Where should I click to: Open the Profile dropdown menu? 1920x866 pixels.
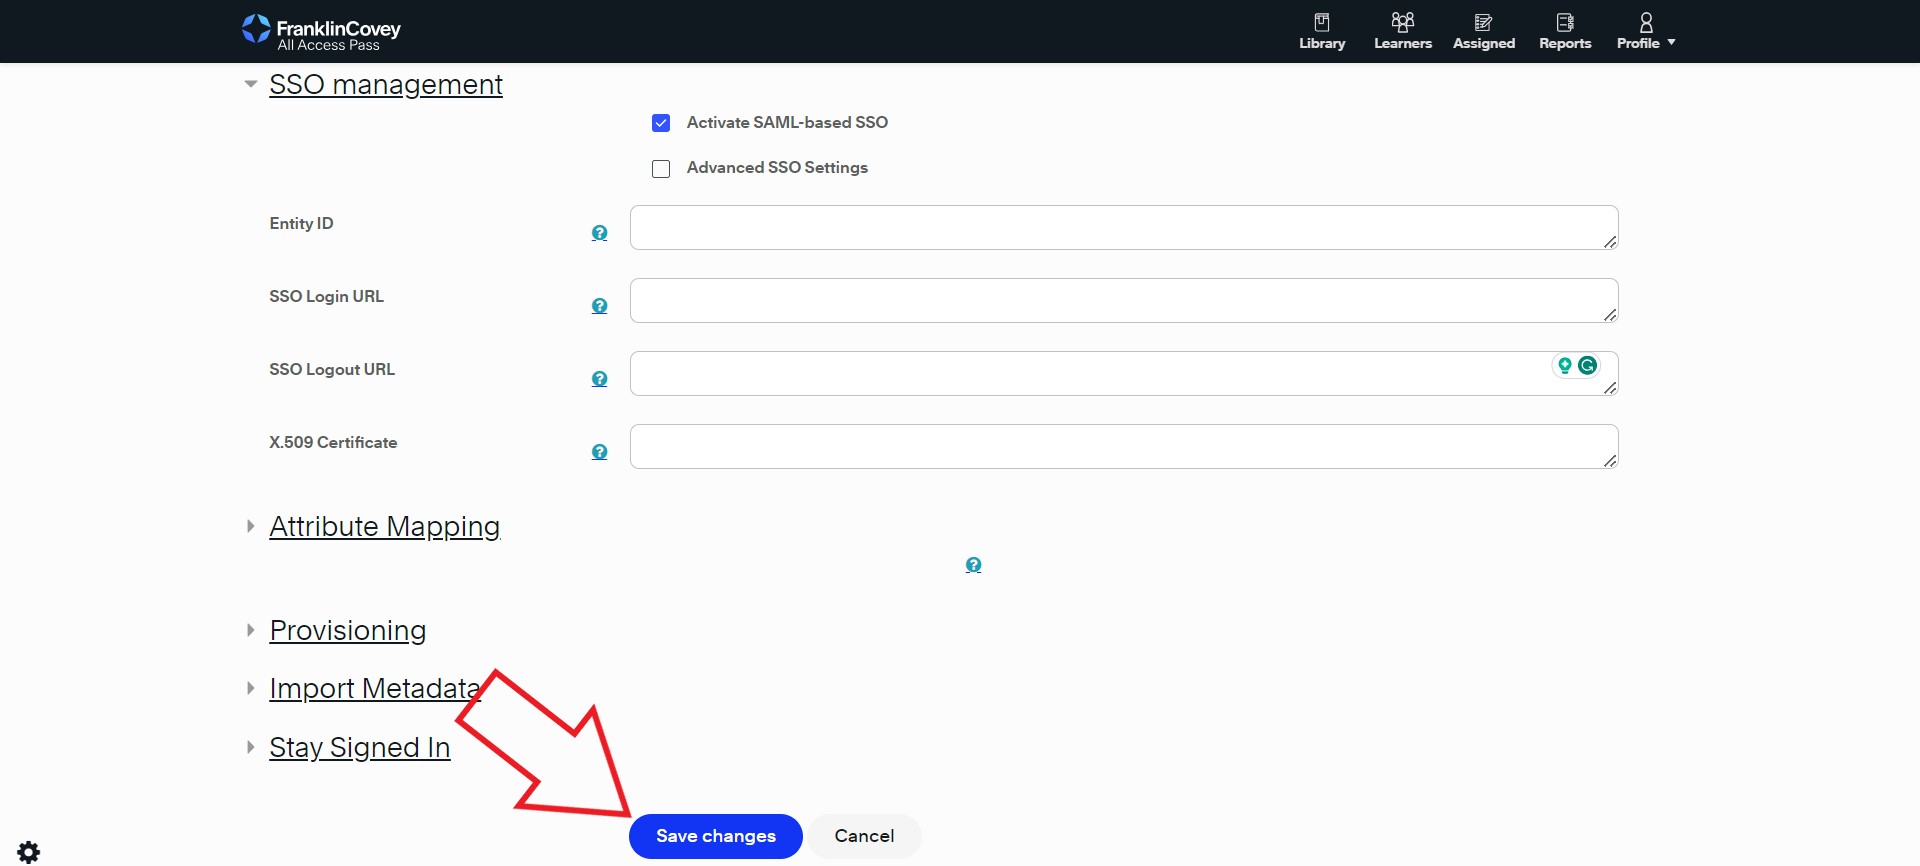(1645, 31)
